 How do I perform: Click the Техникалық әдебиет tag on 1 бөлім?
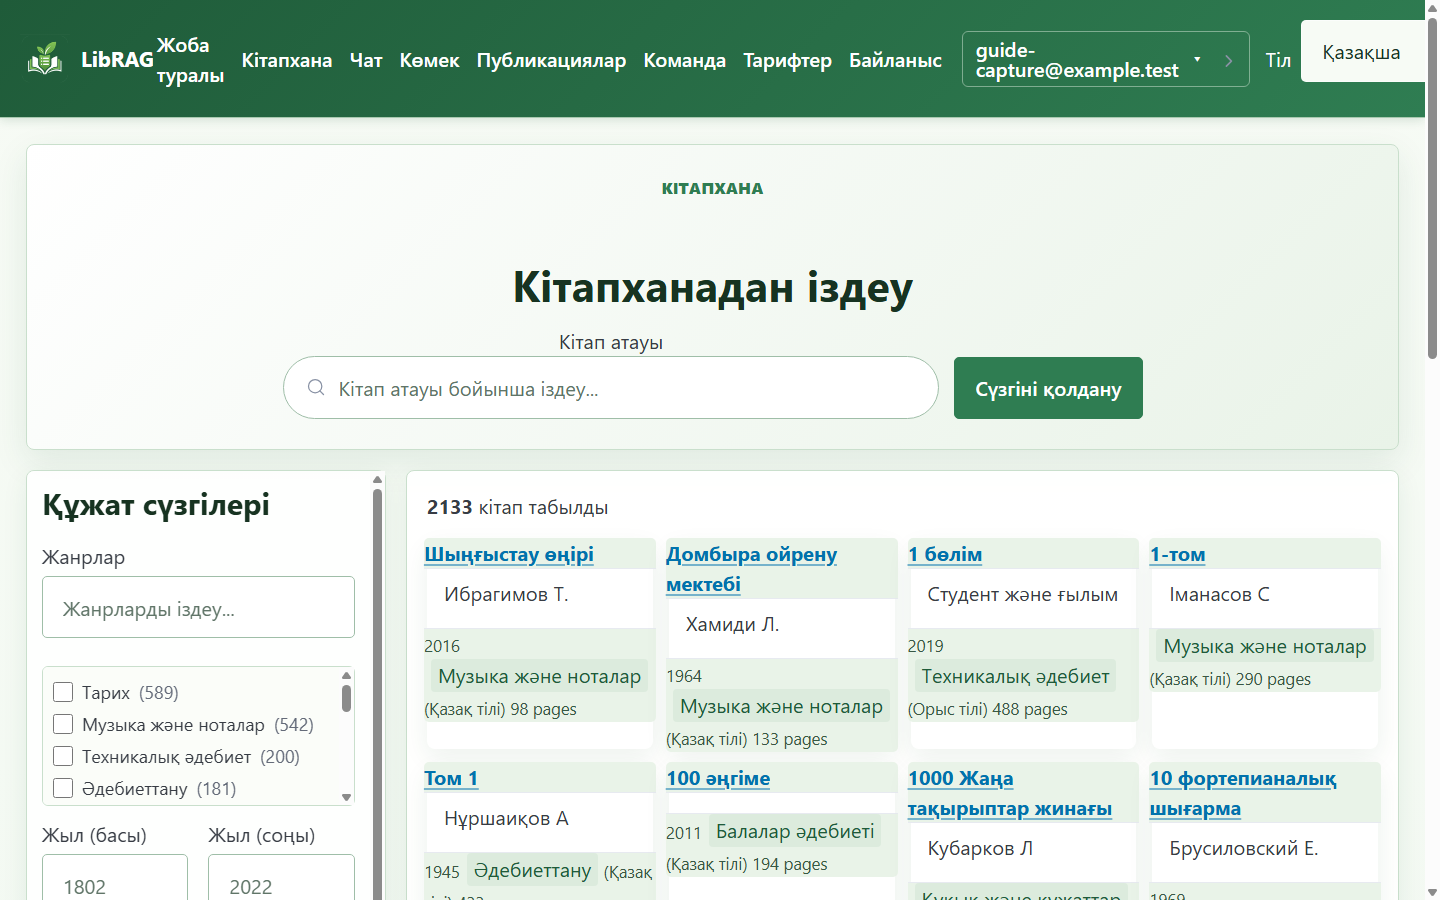coord(1015,676)
